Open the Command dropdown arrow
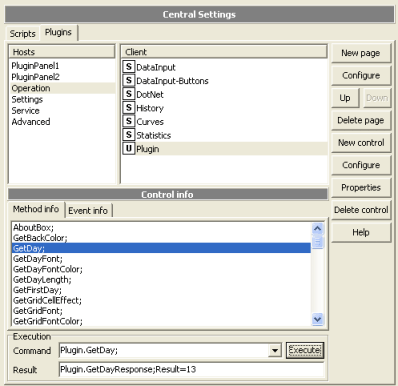Screen dimensions: 398x386 [x=275, y=351]
